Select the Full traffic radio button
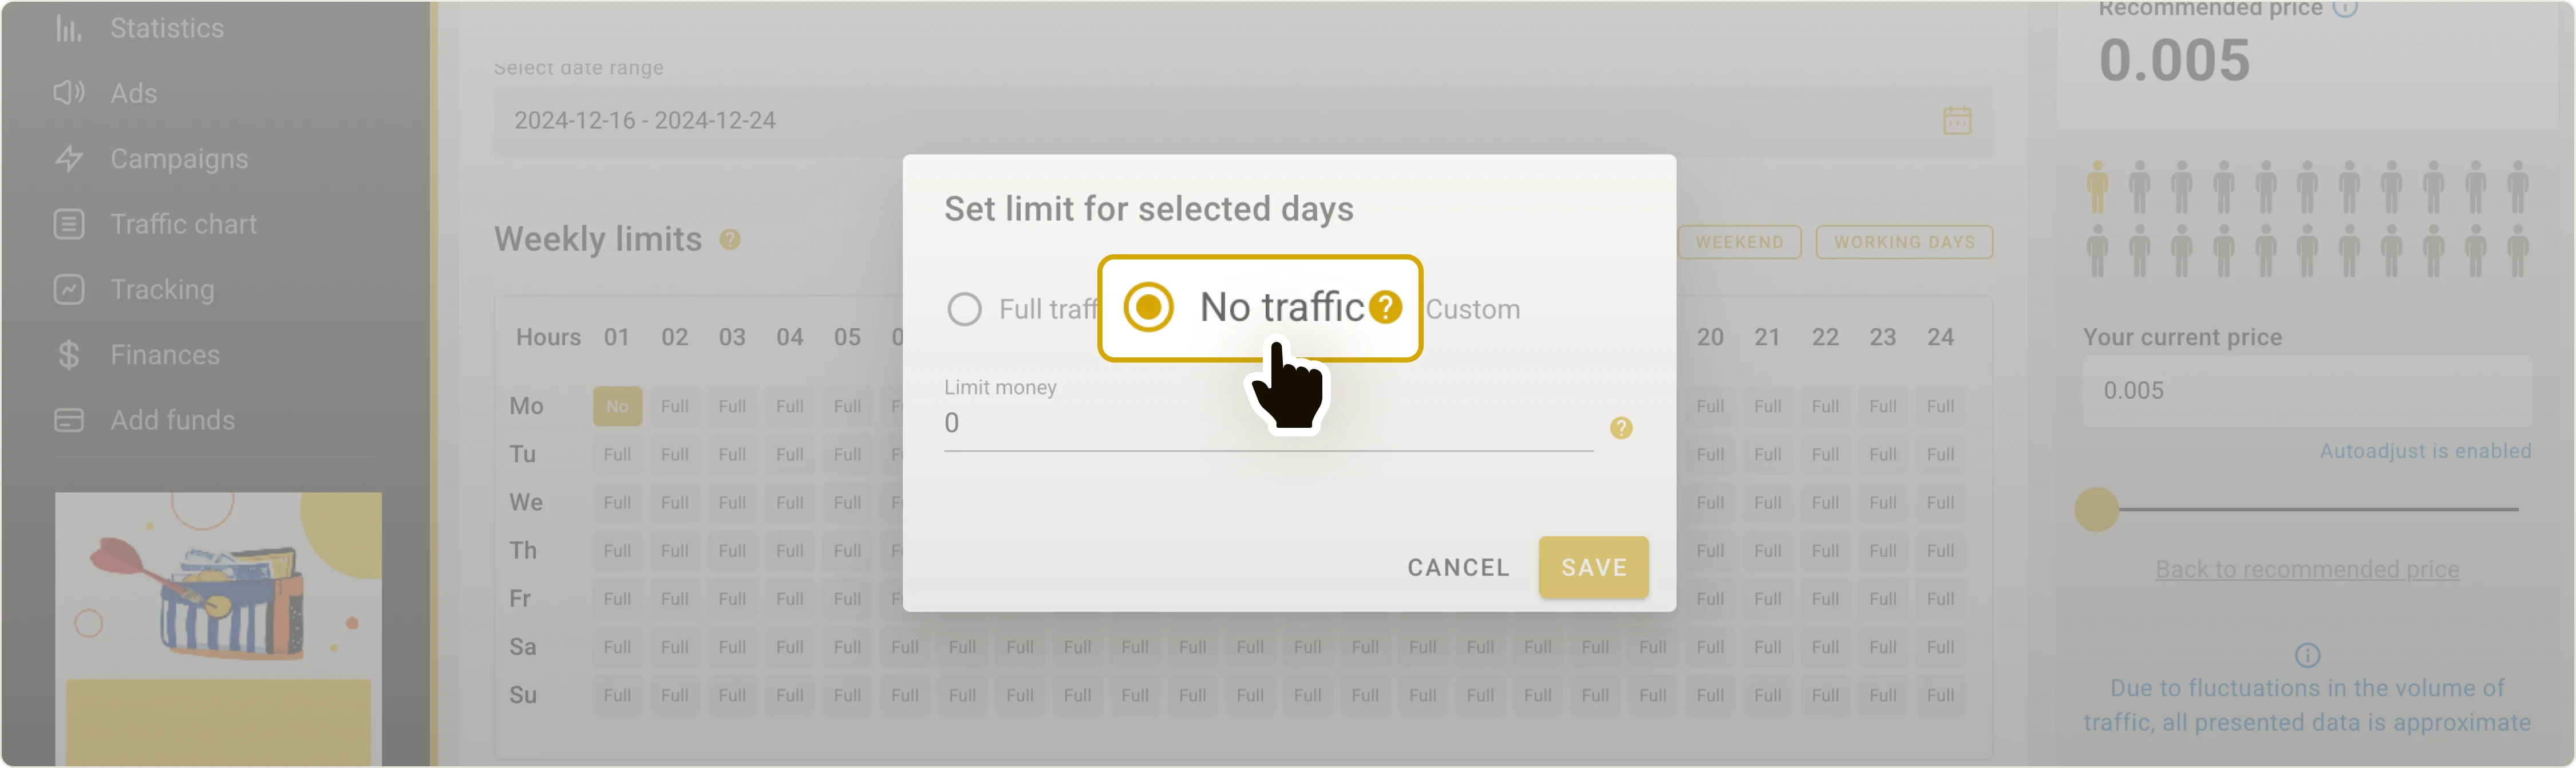 pos(964,309)
